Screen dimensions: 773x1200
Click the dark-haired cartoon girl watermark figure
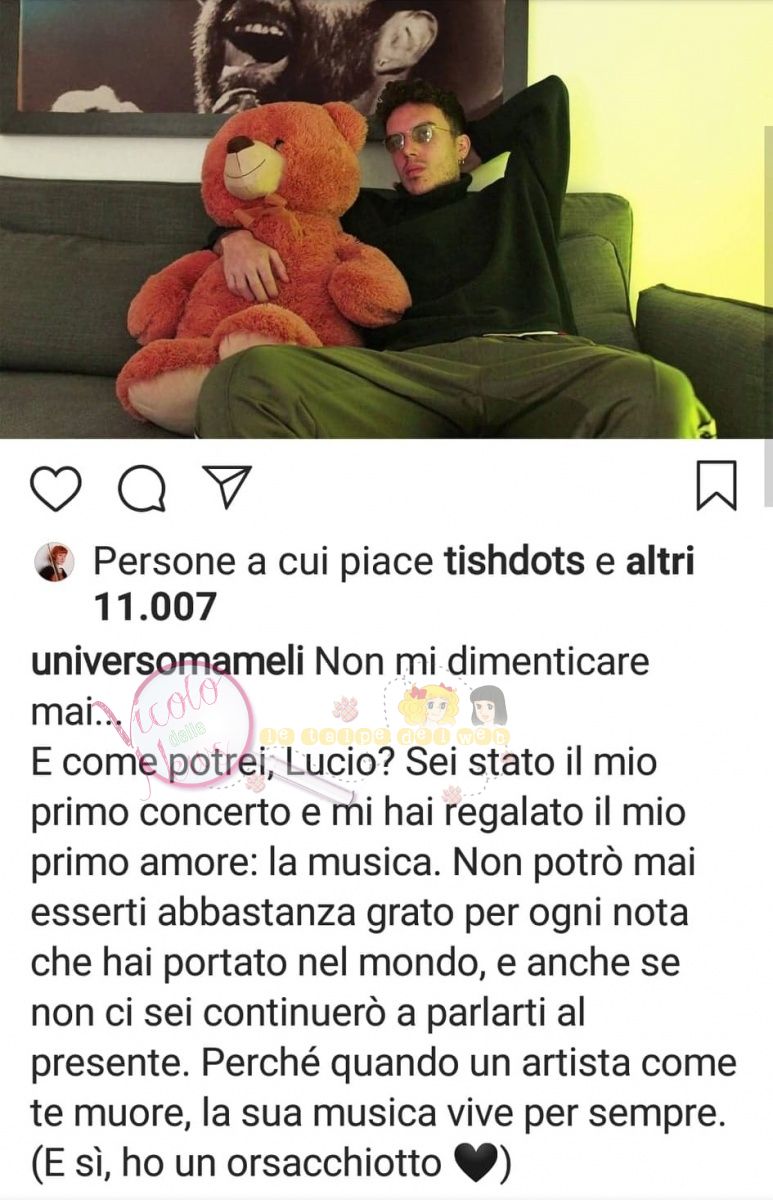click(488, 705)
